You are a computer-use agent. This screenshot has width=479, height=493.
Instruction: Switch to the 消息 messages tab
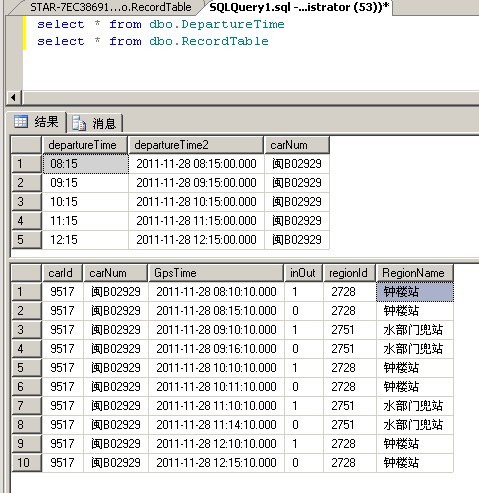click(95, 123)
